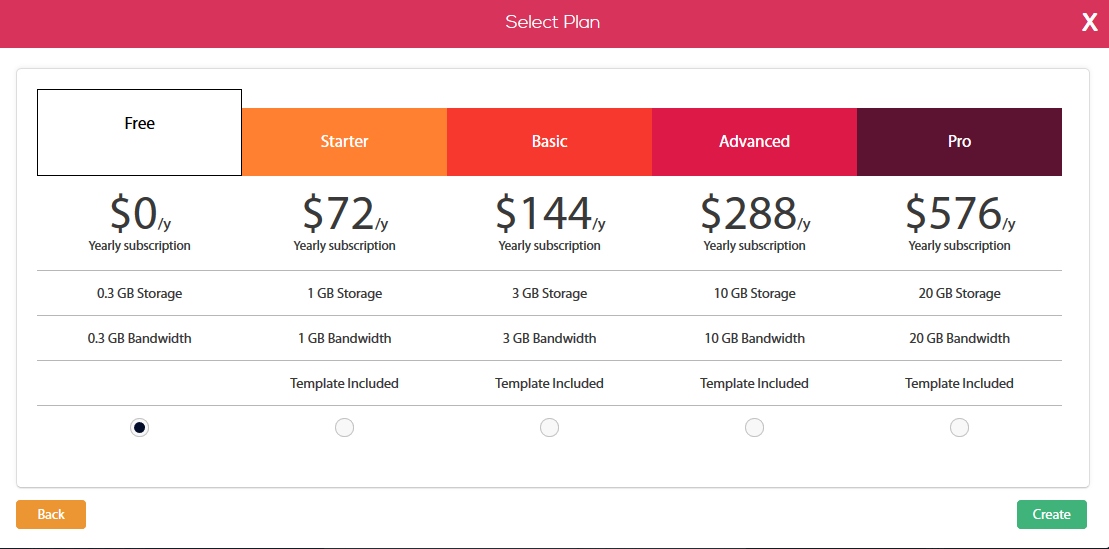
Task: Close the Select Plan dialog
Action: [x=1089, y=23]
